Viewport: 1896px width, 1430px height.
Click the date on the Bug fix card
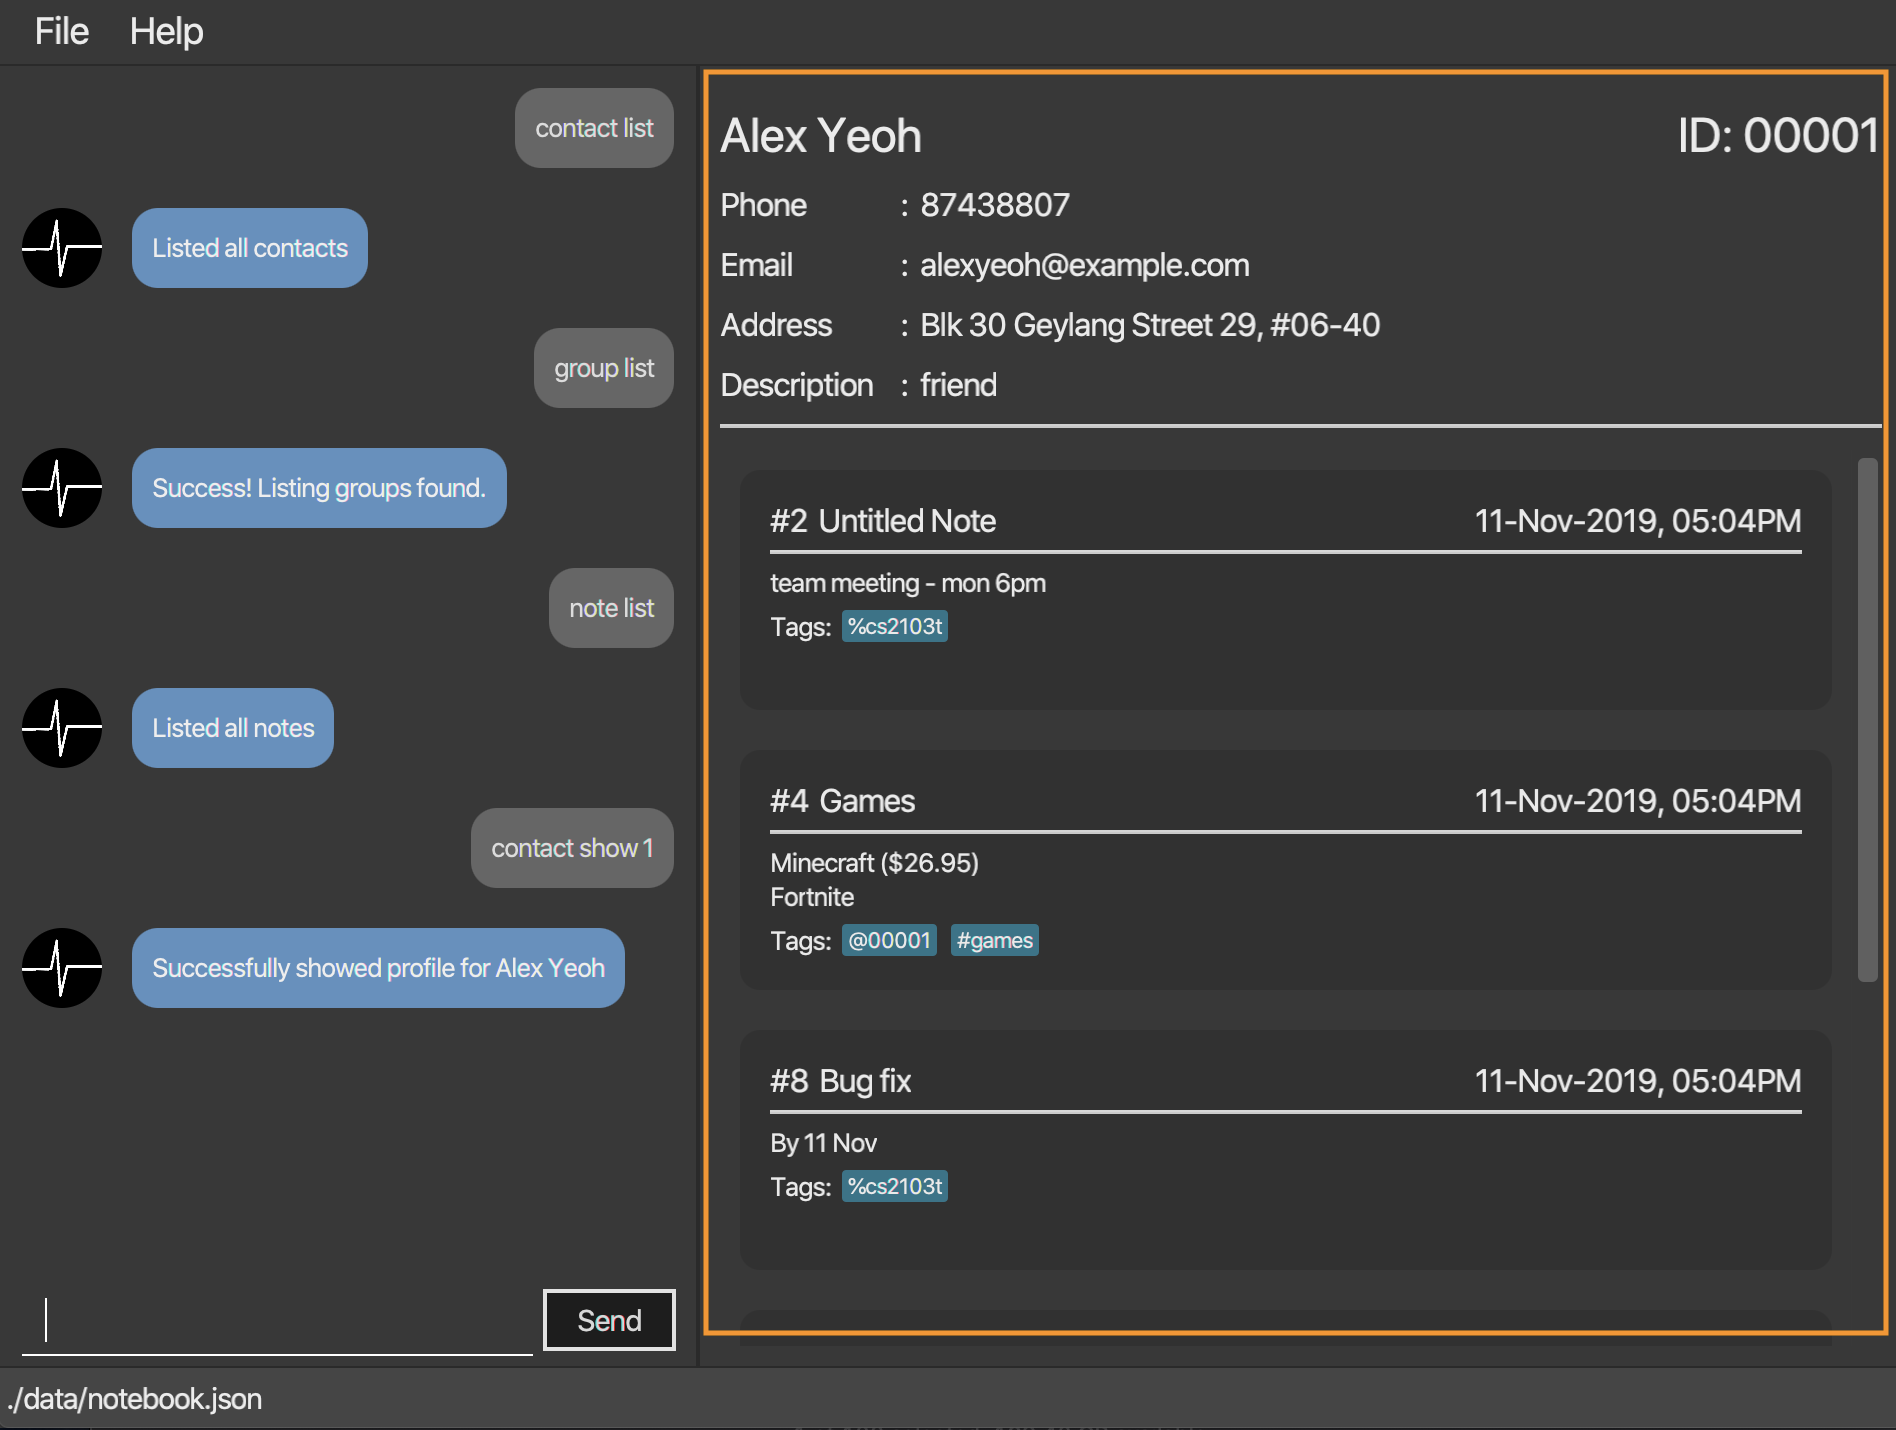[x=1638, y=1081]
